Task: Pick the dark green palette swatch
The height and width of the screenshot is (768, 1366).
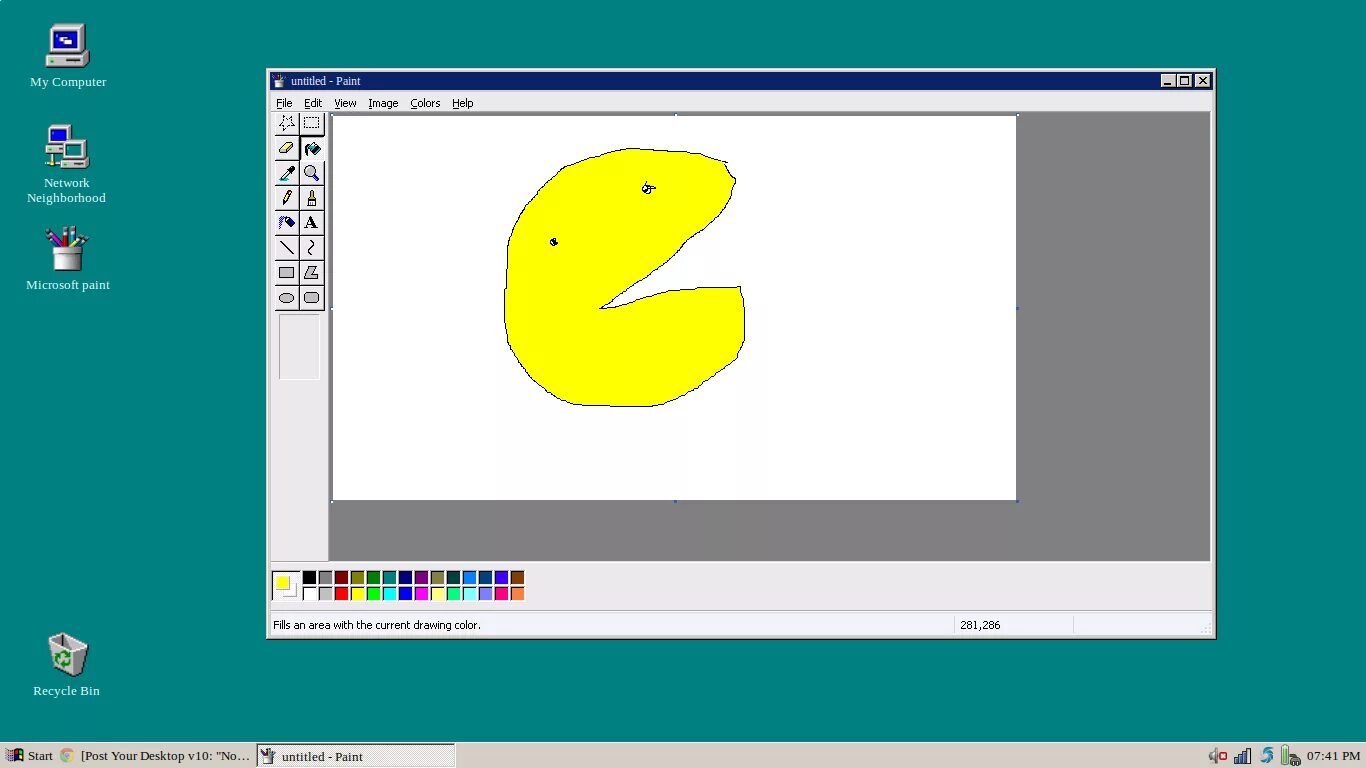Action: tap(373, 578)
